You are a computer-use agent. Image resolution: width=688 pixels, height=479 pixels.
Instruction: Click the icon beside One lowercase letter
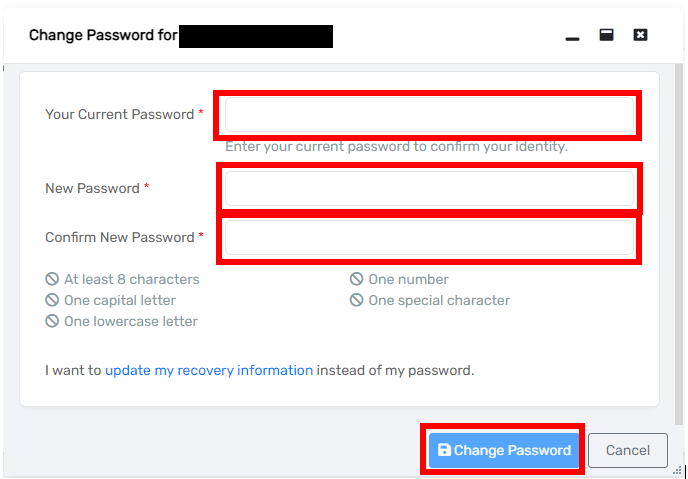pos(52,322)
